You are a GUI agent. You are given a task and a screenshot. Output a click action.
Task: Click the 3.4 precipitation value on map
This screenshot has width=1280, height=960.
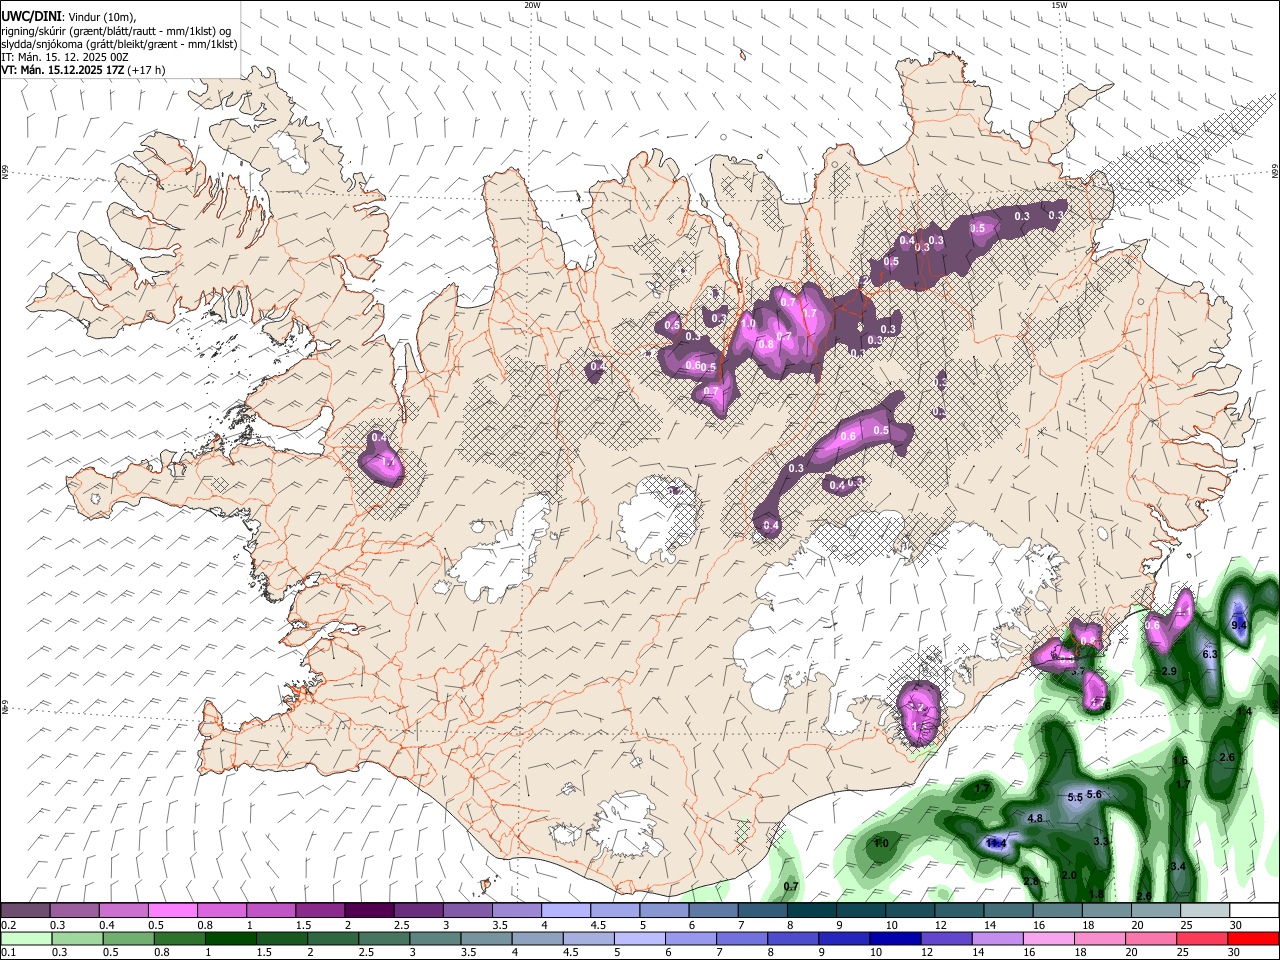1178,866
